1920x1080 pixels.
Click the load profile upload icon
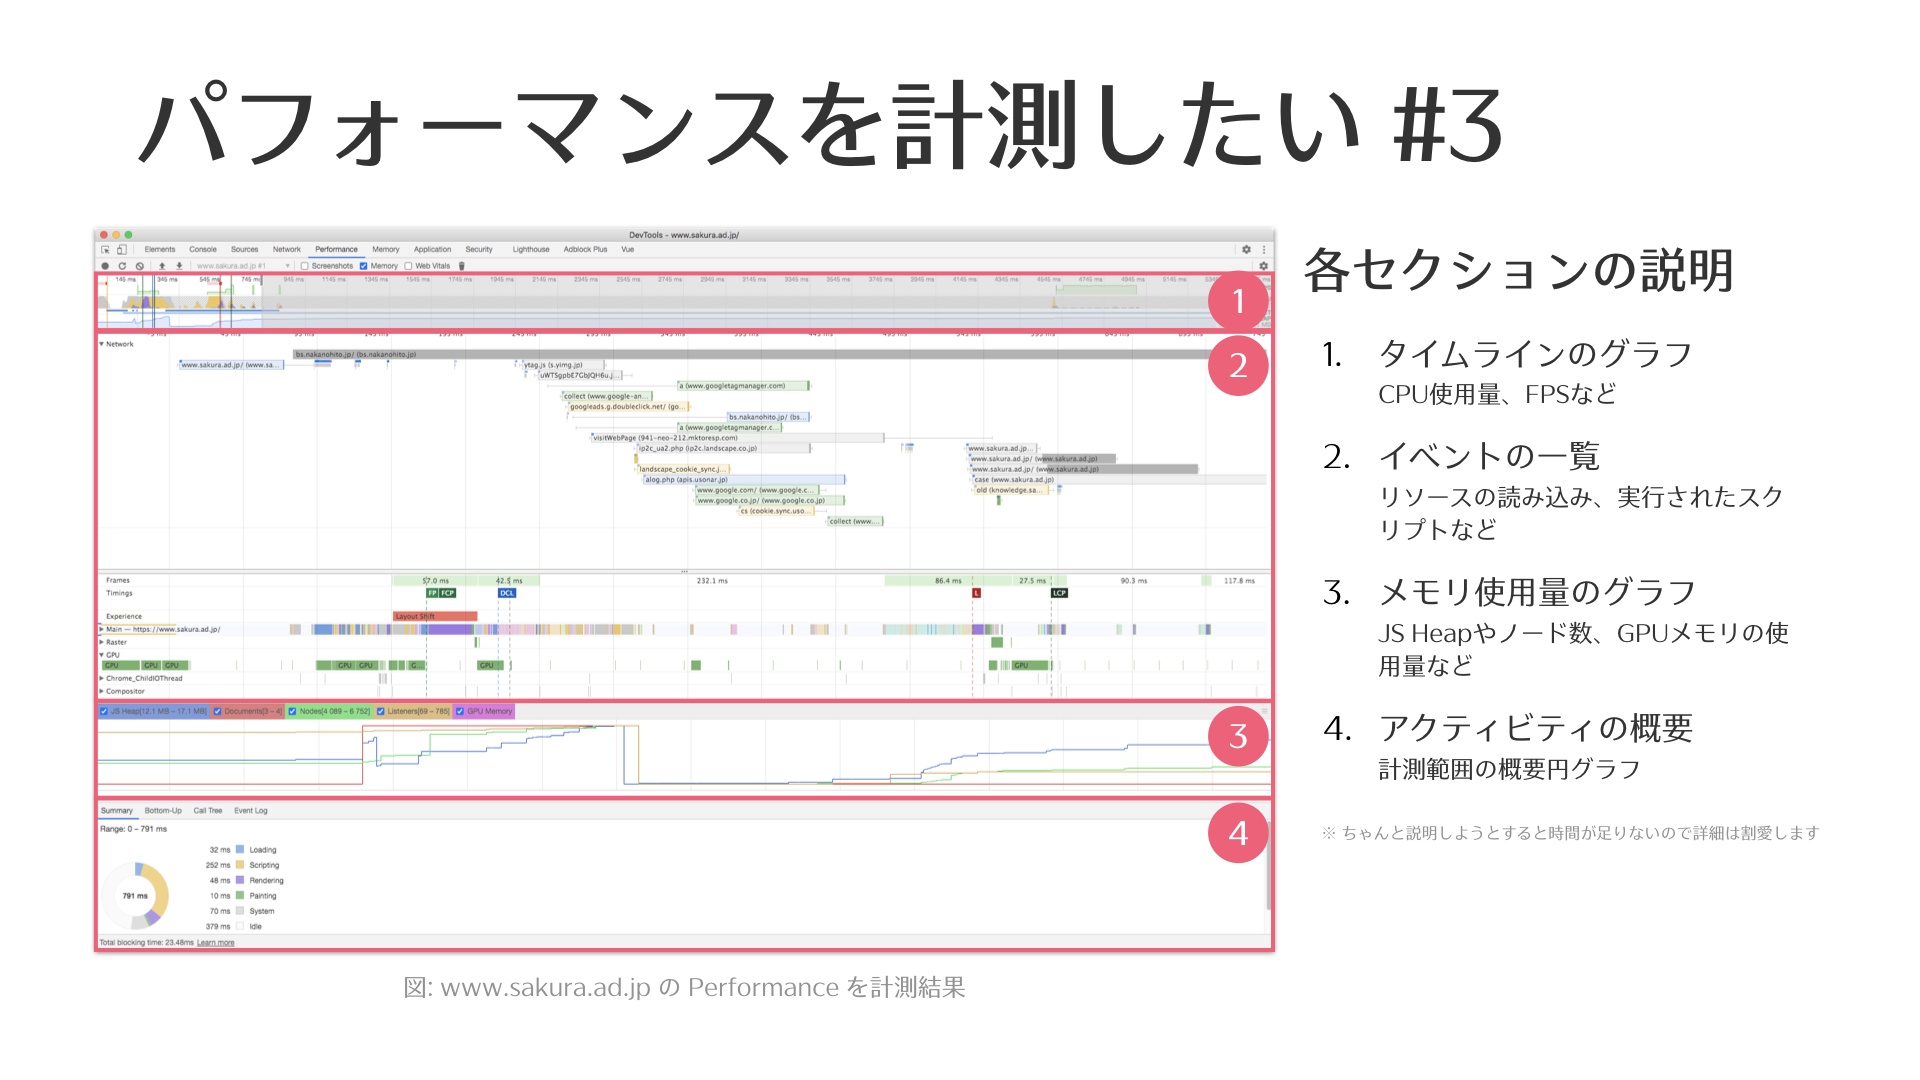pyautogui.click(x=162, y=266)
